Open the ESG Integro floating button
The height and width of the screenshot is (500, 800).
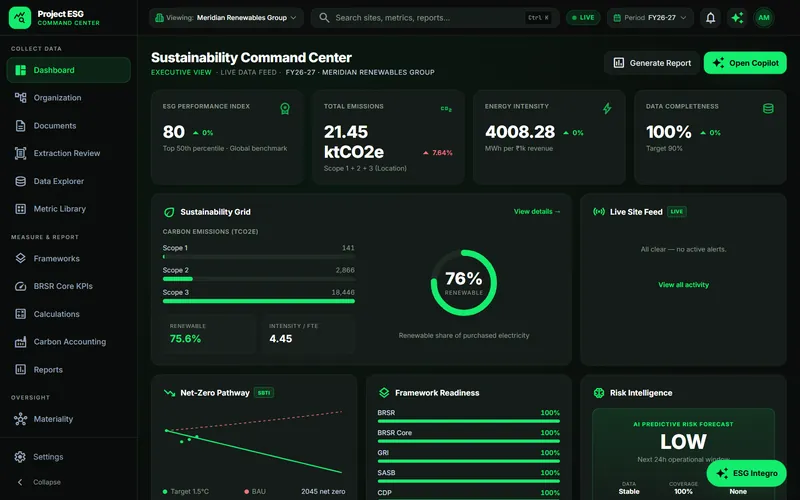(x=746, y=473)
